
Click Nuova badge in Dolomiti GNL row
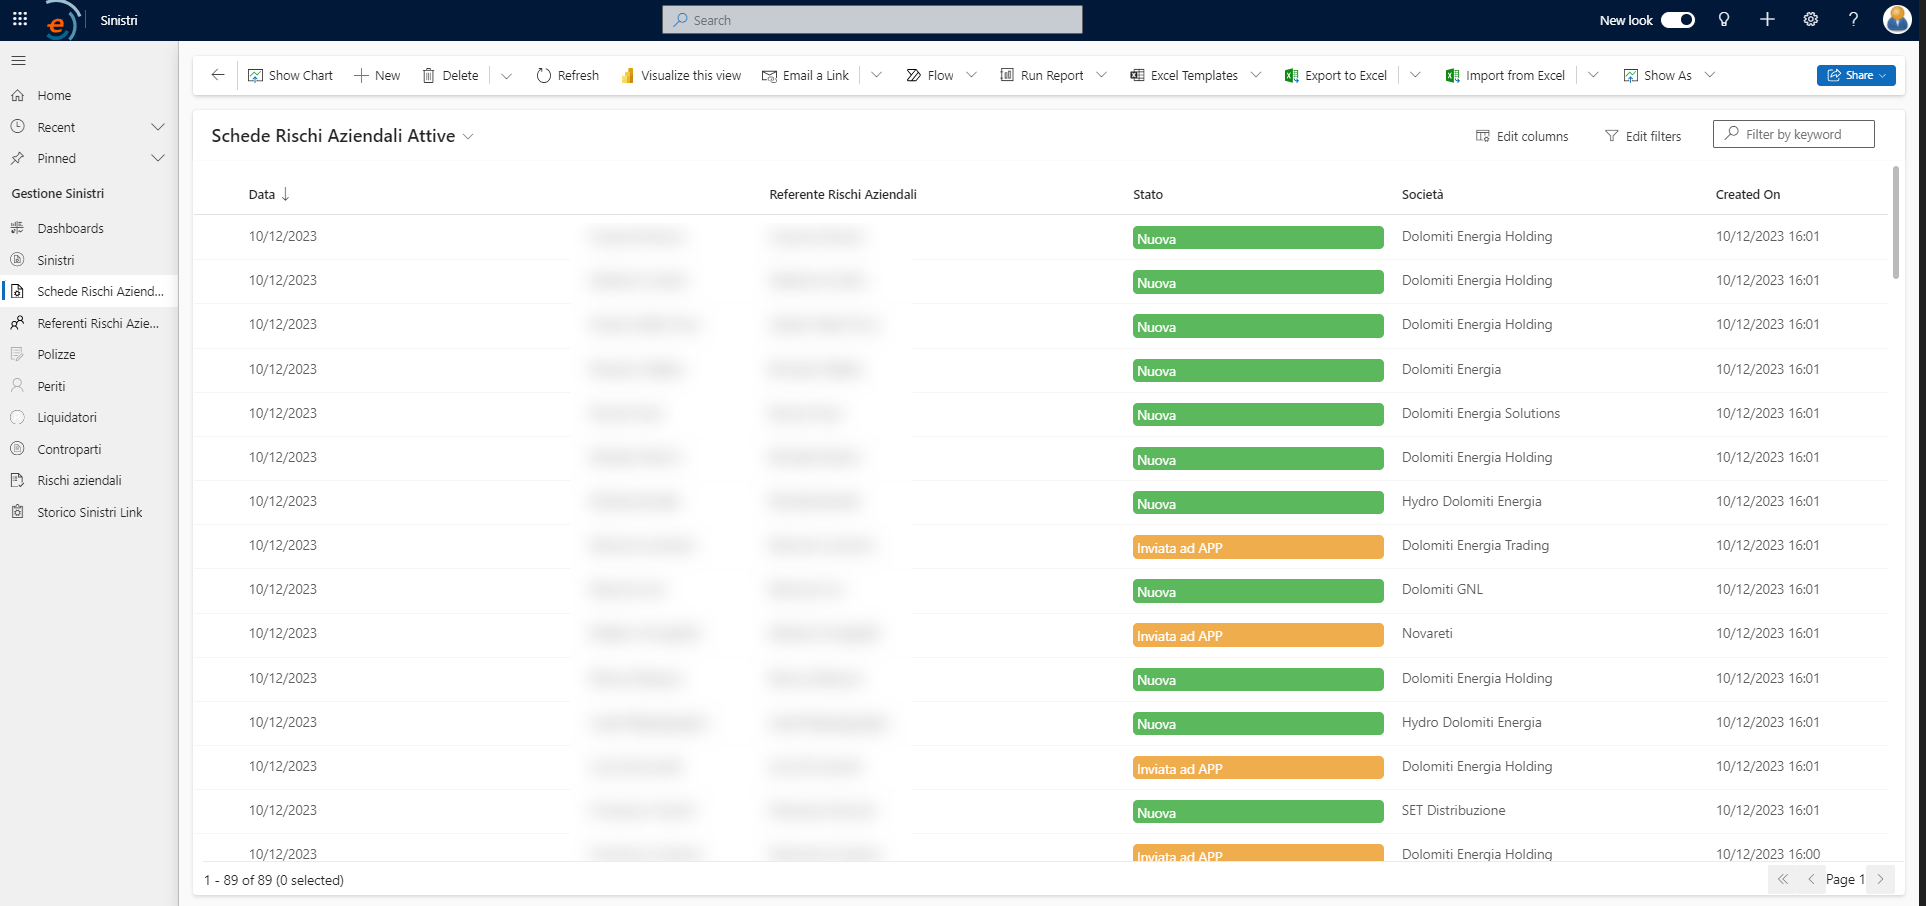1258,591
